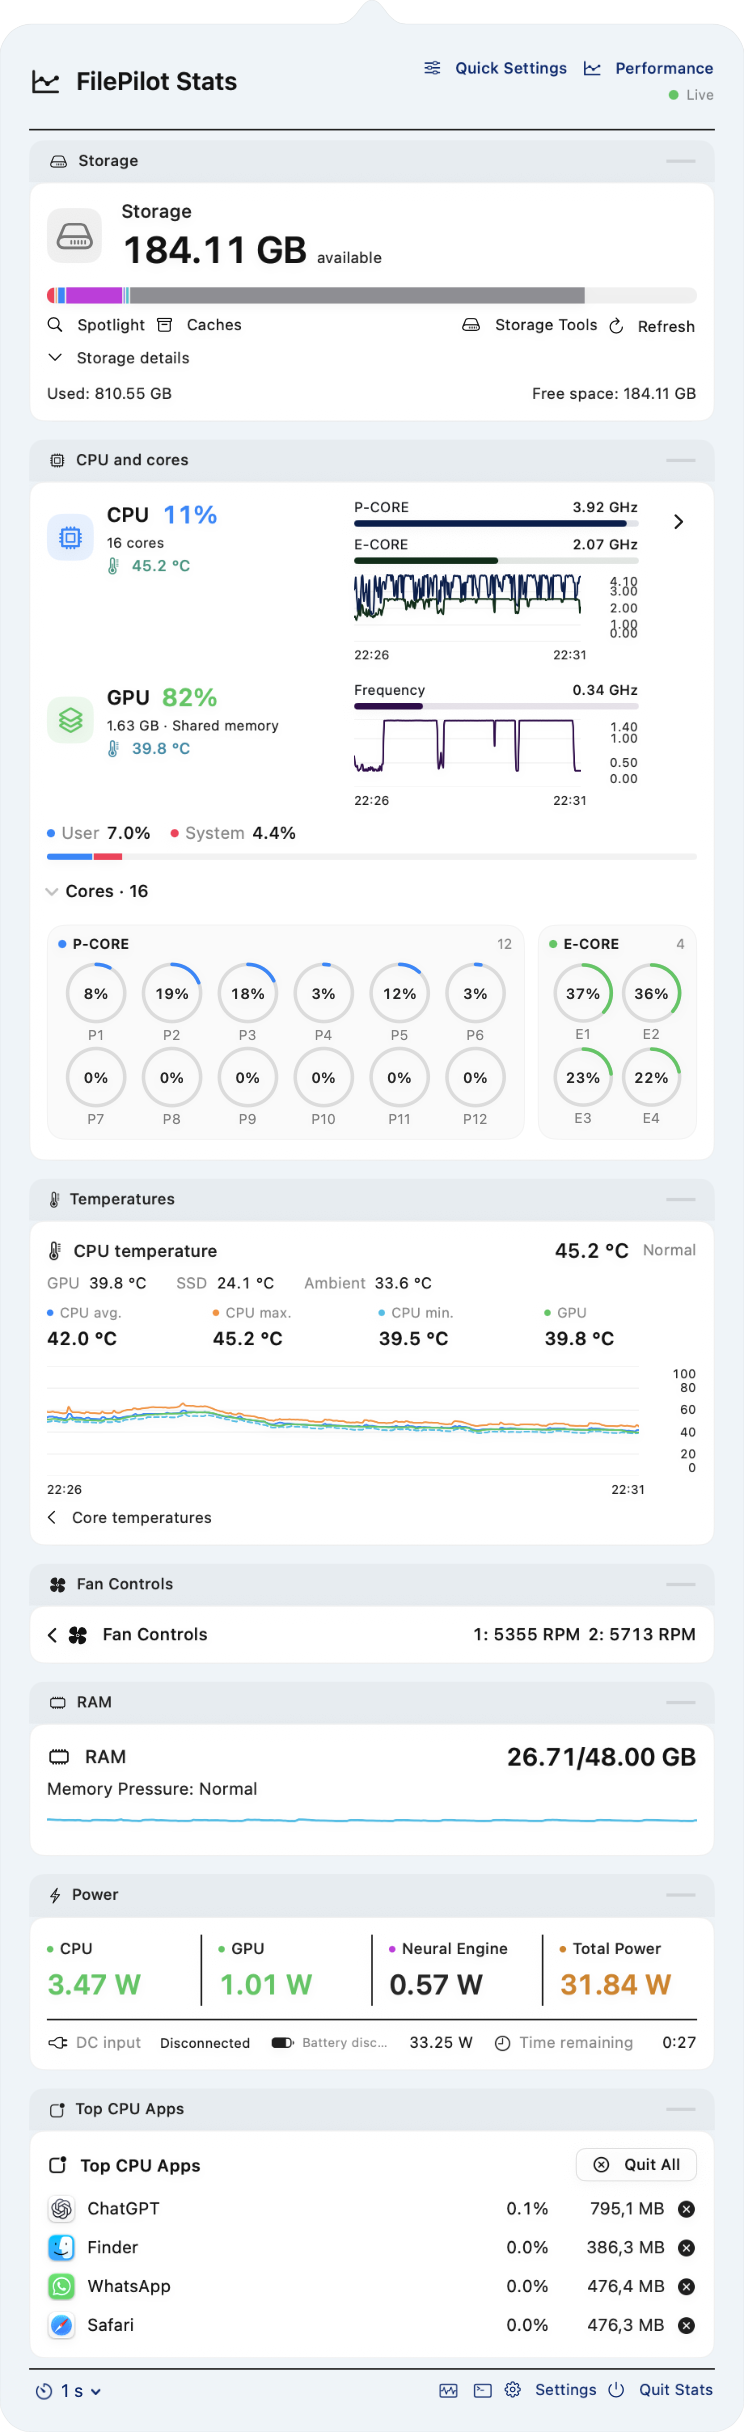Click the Total Power 31.84 W value

(616, 1985)
